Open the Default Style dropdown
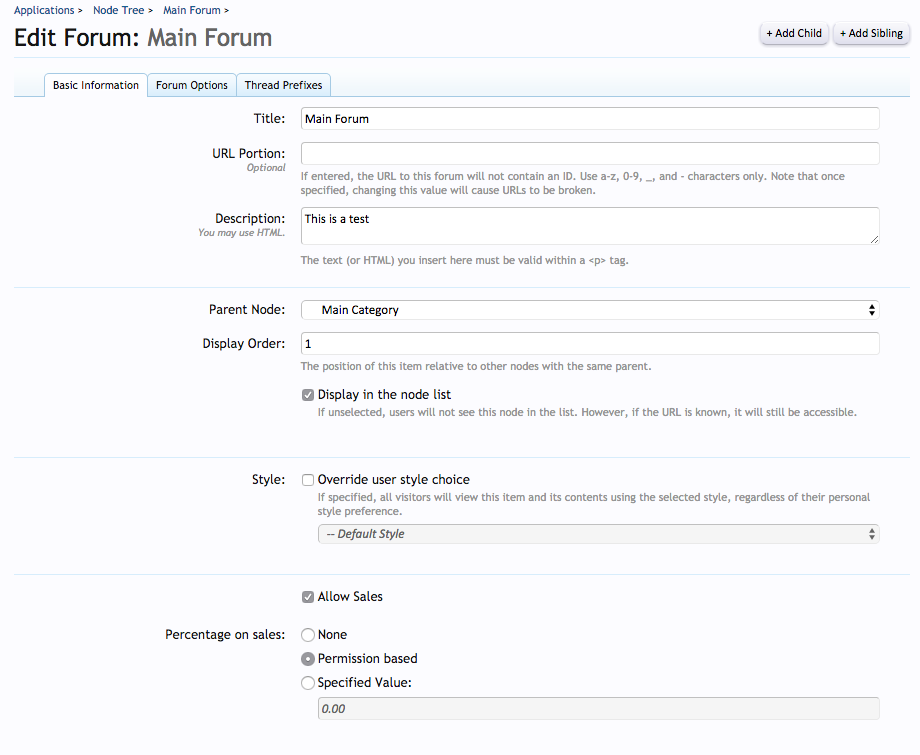Screen dimensions: 920x755 pos(598,534)
